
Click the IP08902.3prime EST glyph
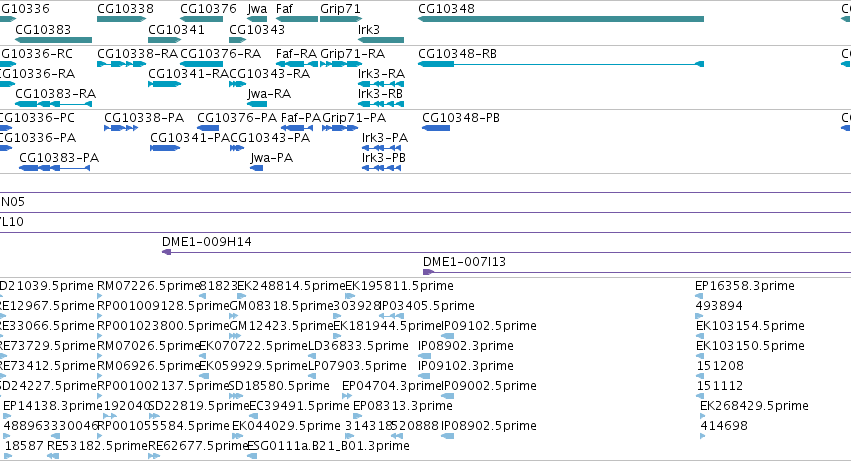(424, 356)
